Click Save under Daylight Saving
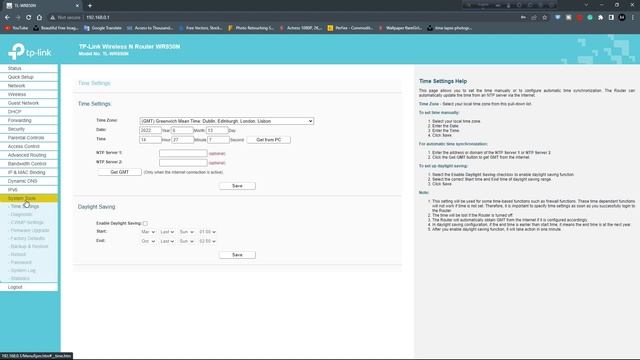 (x=238, y=255)
